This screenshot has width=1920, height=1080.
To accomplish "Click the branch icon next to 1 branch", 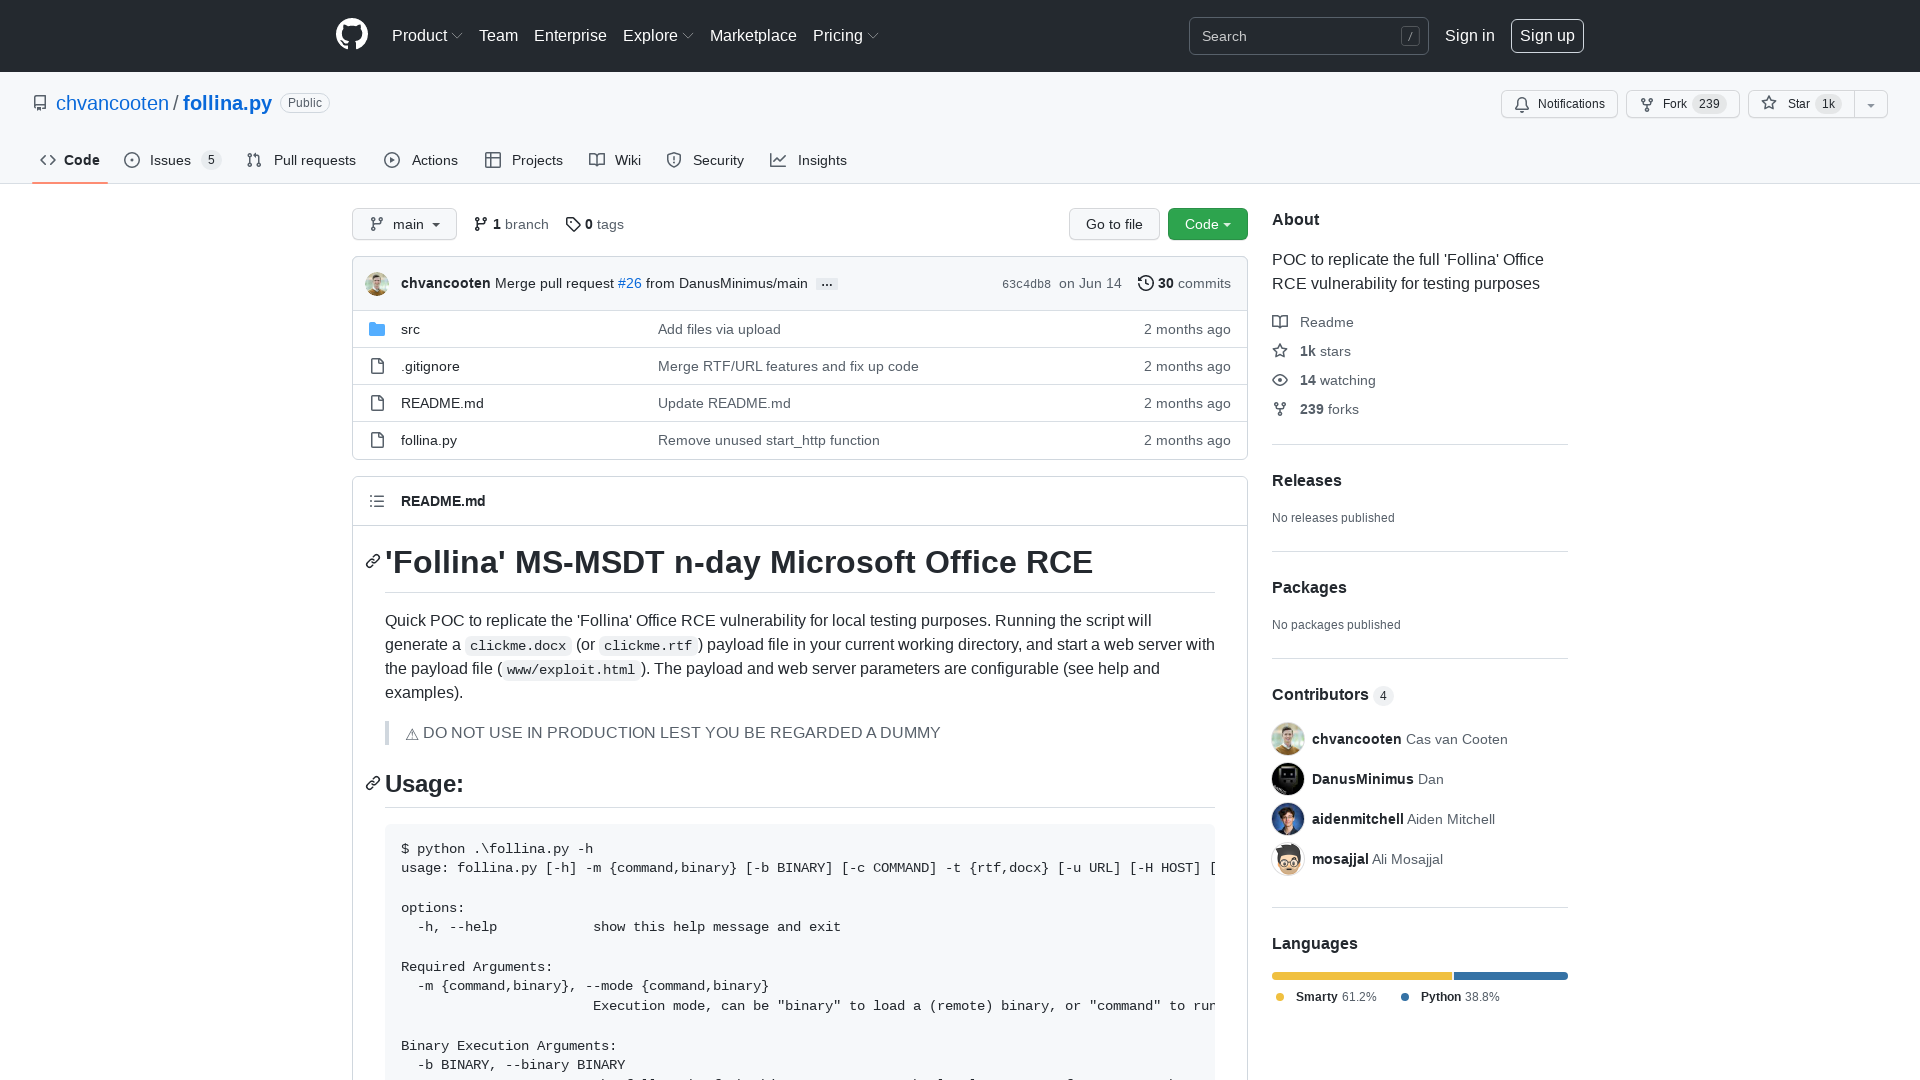I will pyautogui.click(x=481, y=224).
